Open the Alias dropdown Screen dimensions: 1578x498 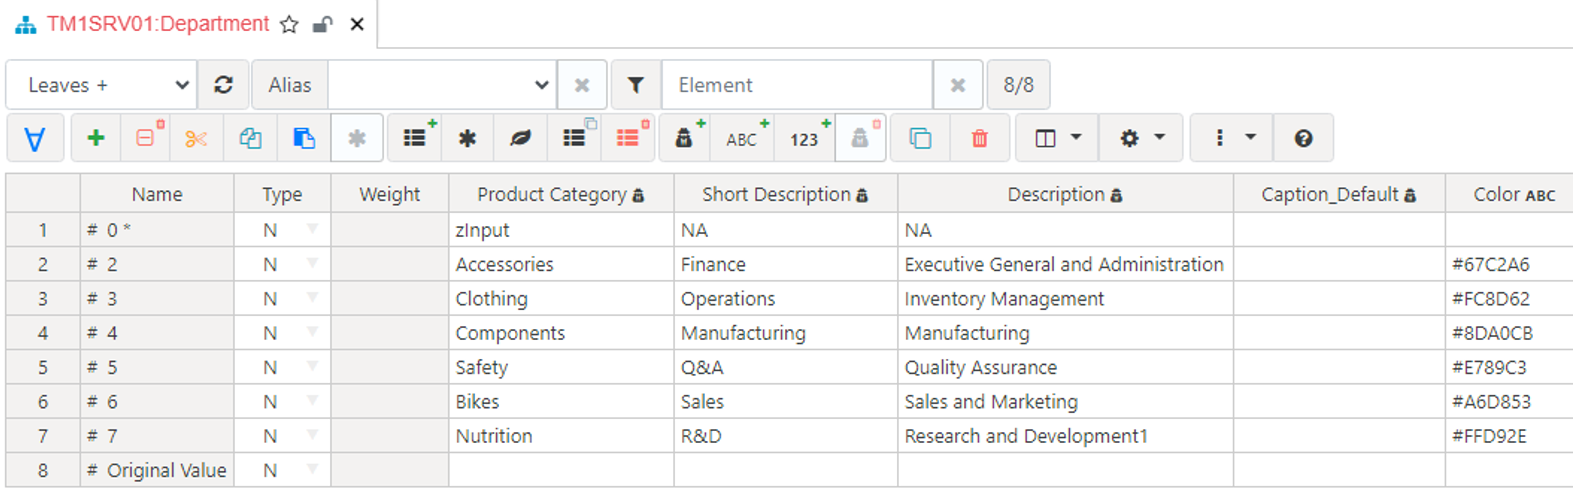coord(443,85)
